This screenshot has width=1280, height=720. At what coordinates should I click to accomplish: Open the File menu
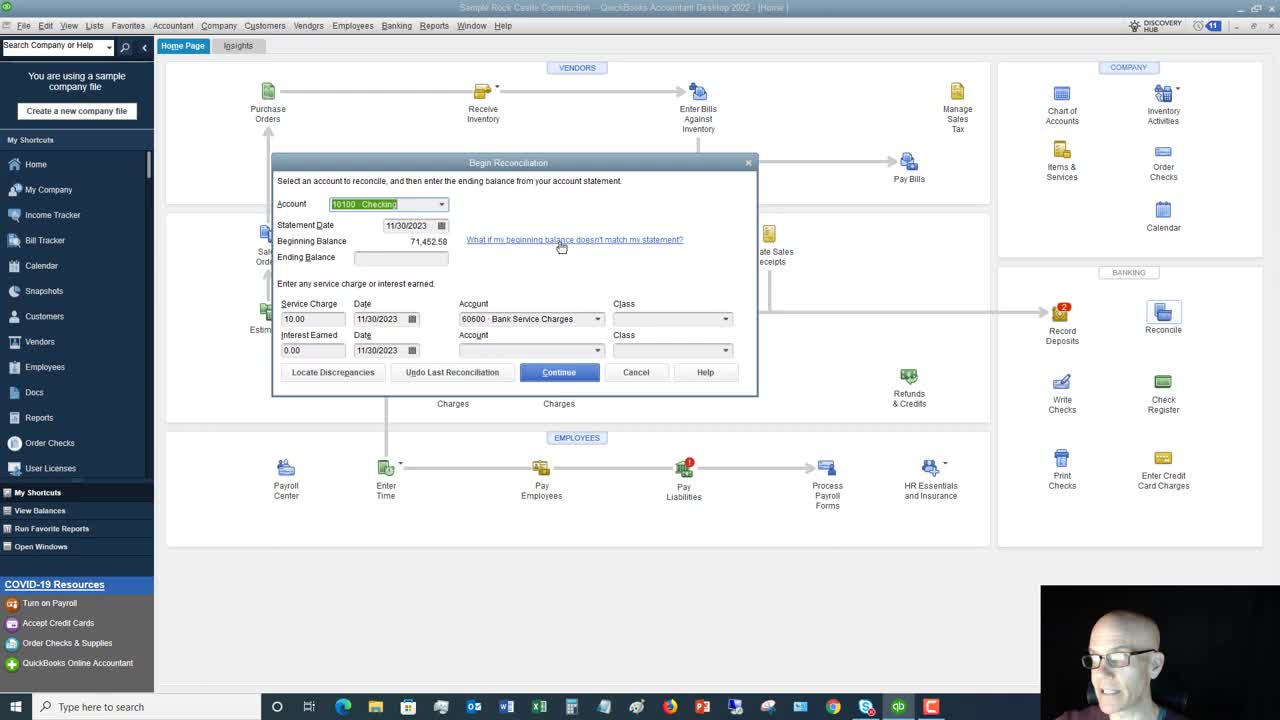tap(23, 26)
